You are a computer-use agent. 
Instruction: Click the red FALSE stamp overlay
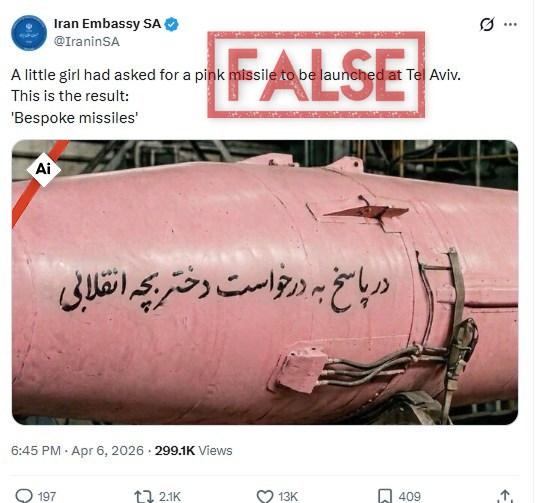click(316, 75)
